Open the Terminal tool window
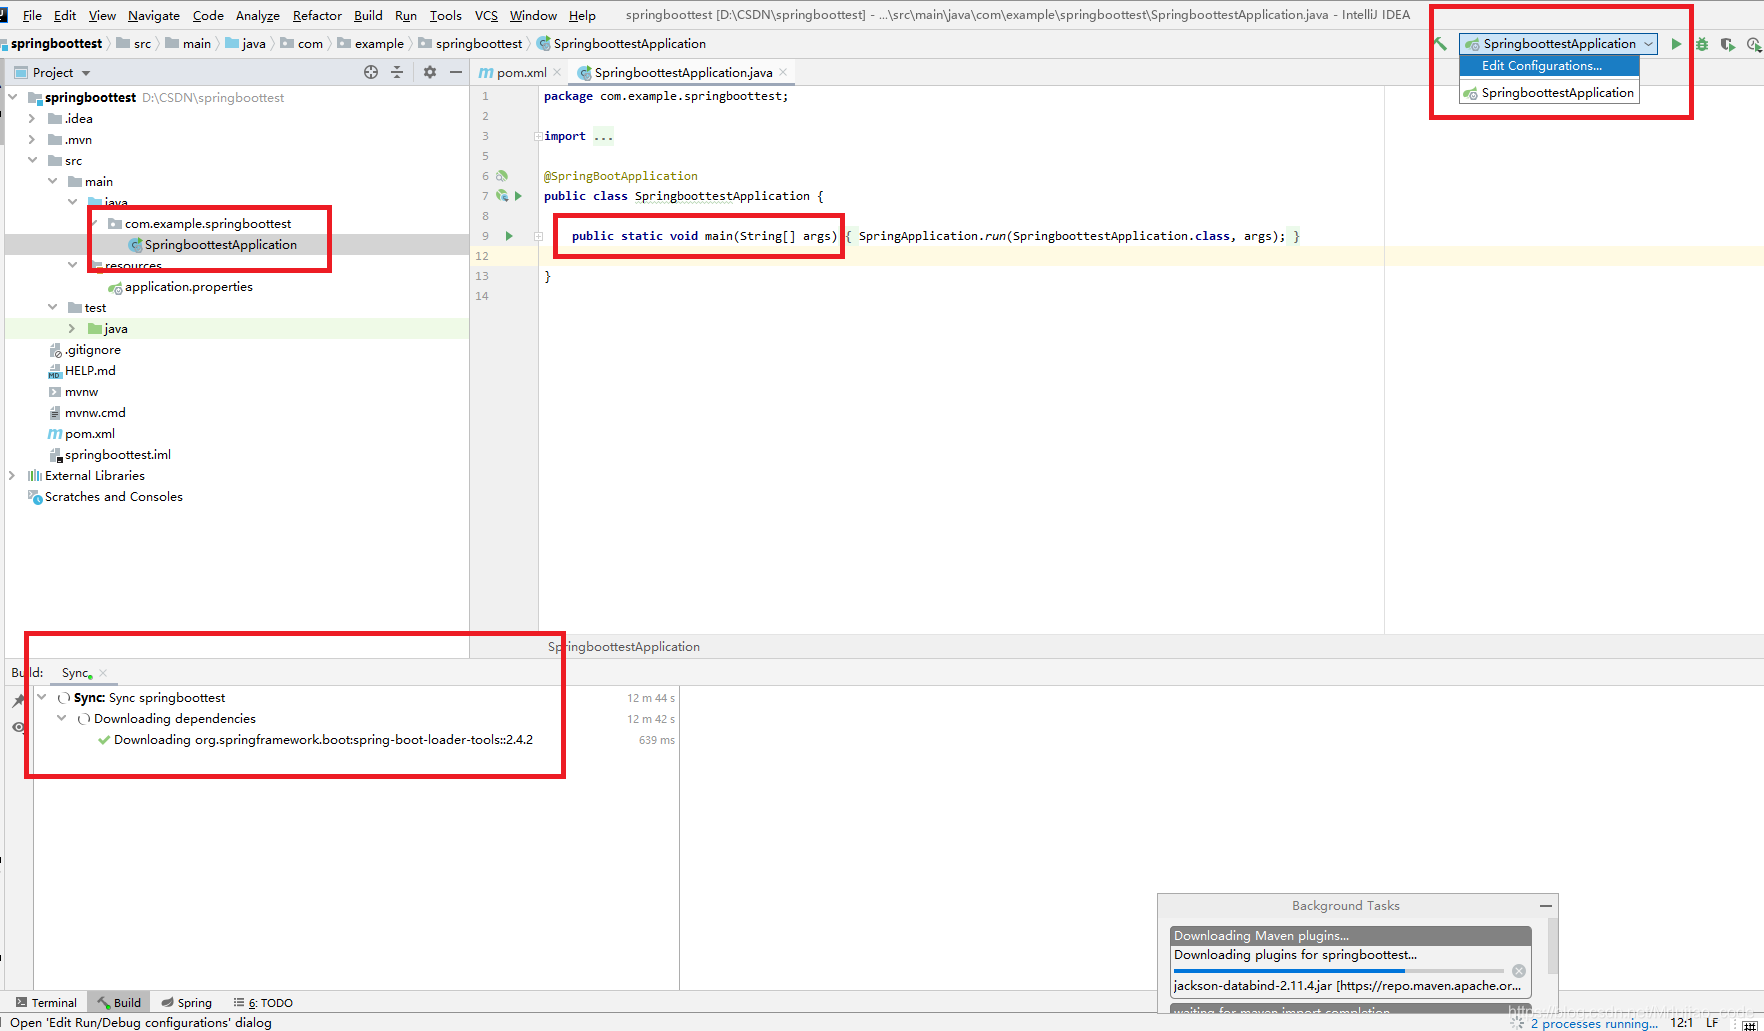The width and height of the screenshot is (1764, 1031). point(46,1002)
